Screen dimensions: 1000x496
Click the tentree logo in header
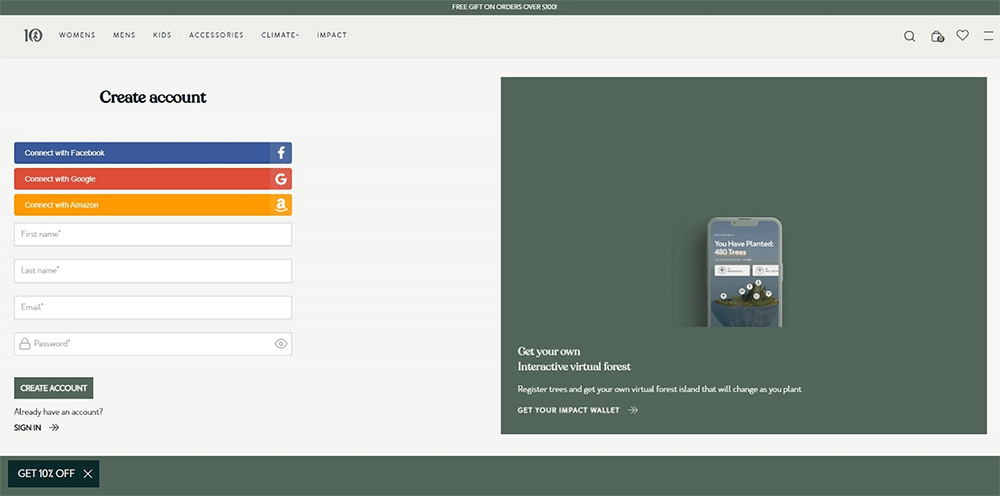coord(33,35)
